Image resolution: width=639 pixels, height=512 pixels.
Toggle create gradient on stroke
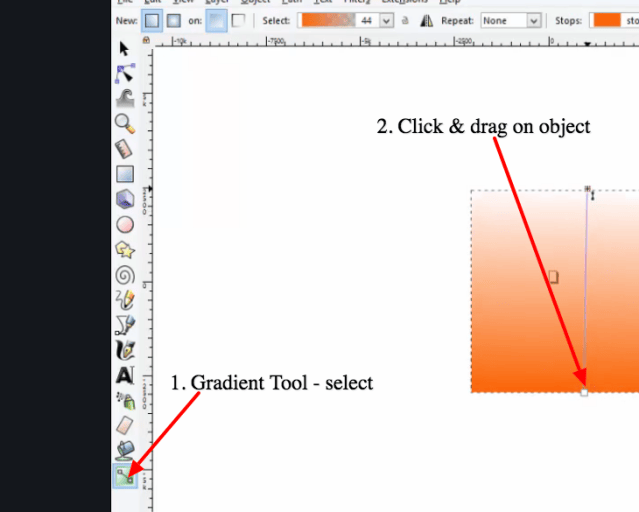click(238, 21)
